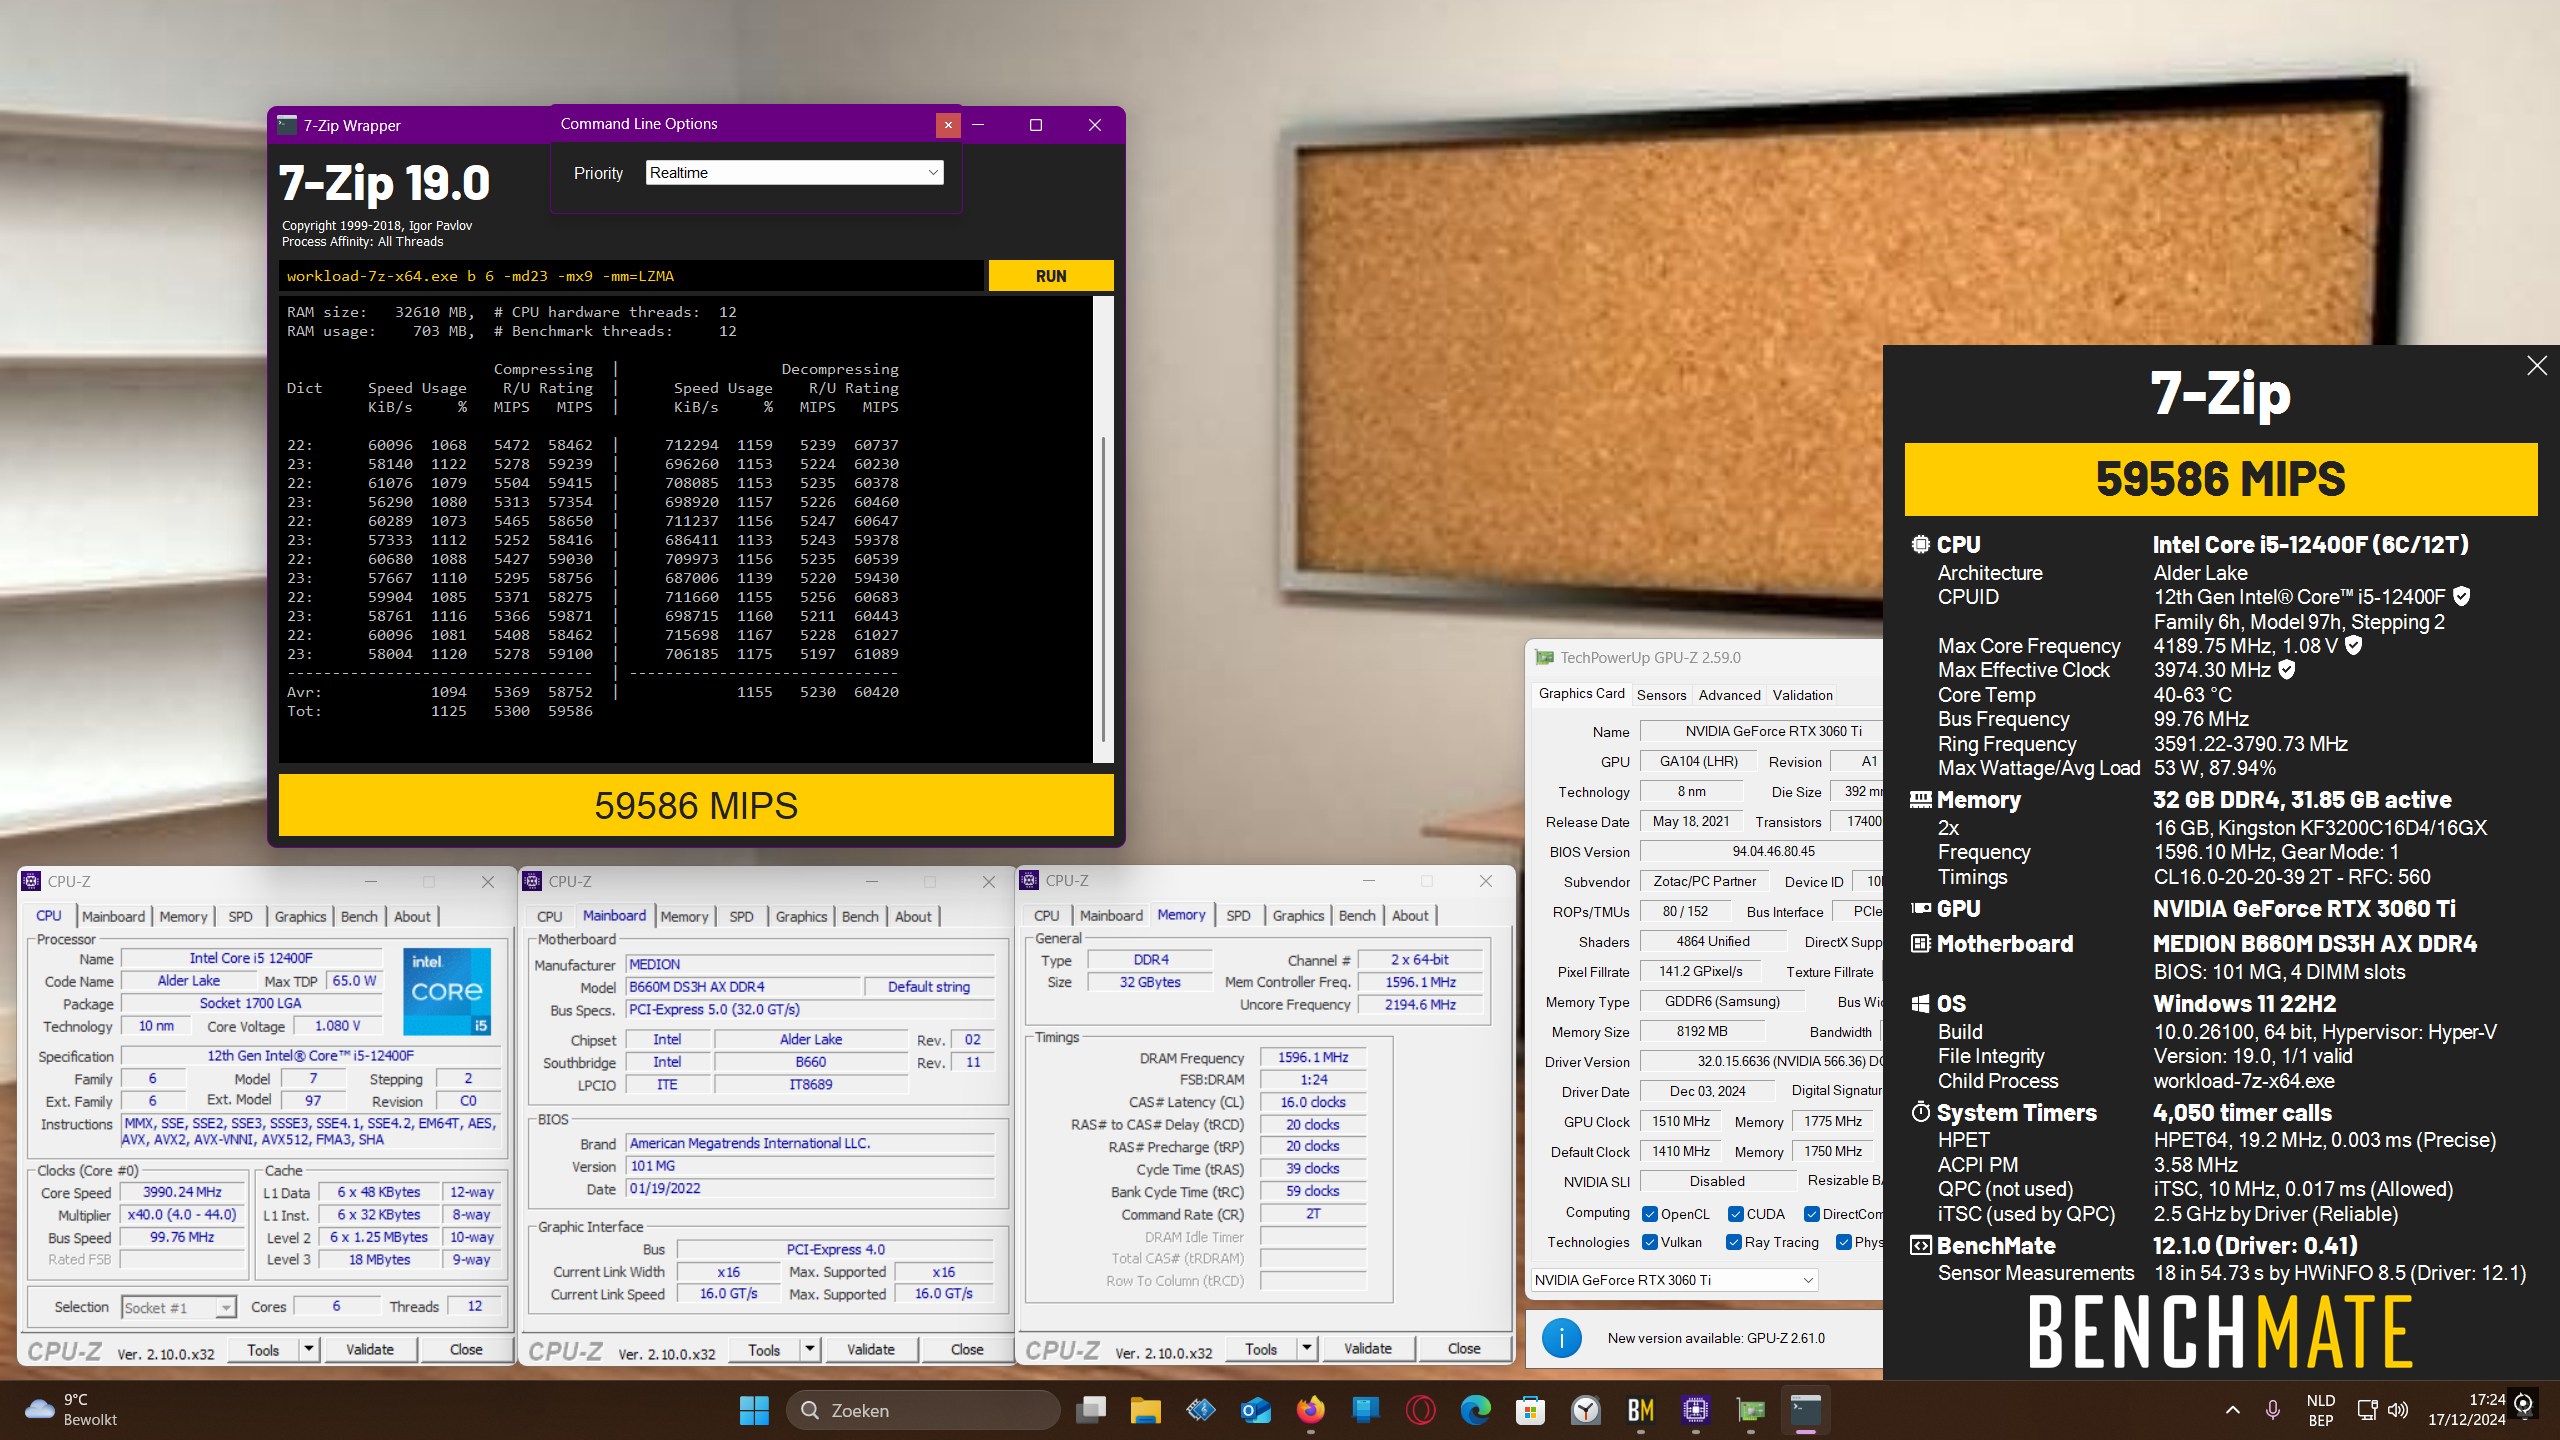
Task: Click the NLD BEP language indicator
Action: pyautogui.click(x=2320, y=1410)
